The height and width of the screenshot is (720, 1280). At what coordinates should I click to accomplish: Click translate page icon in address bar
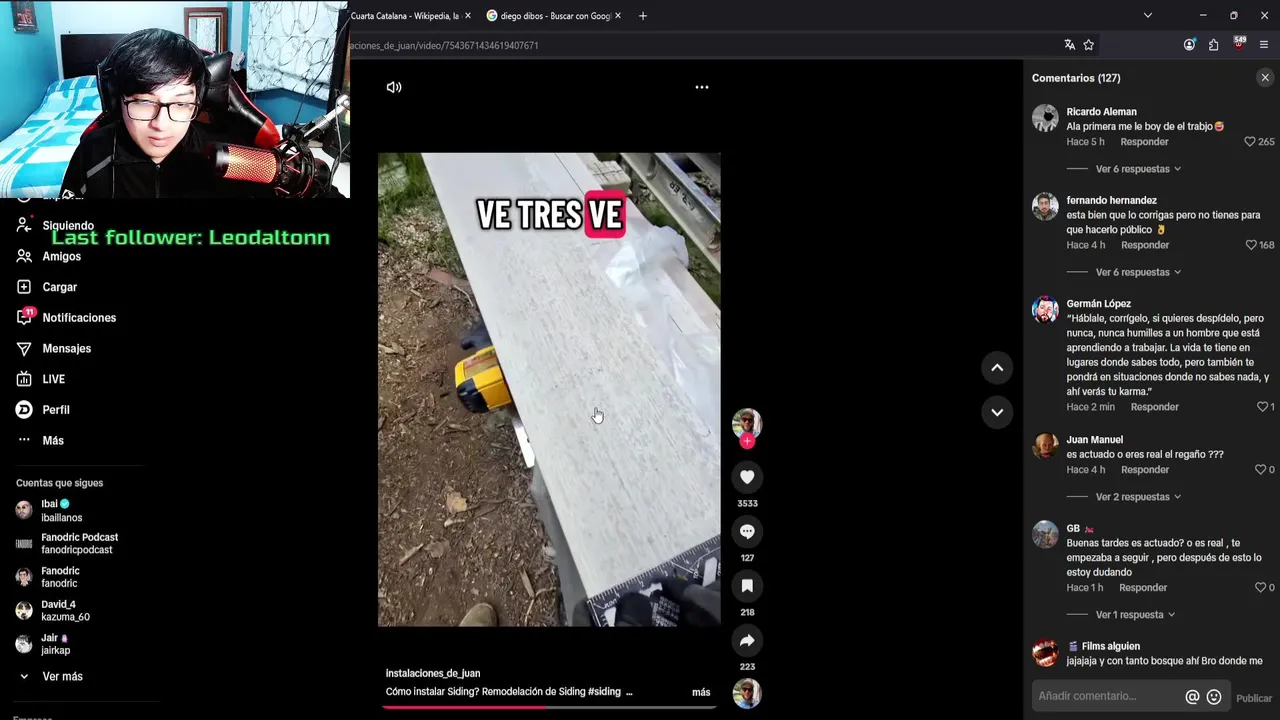1069,45
